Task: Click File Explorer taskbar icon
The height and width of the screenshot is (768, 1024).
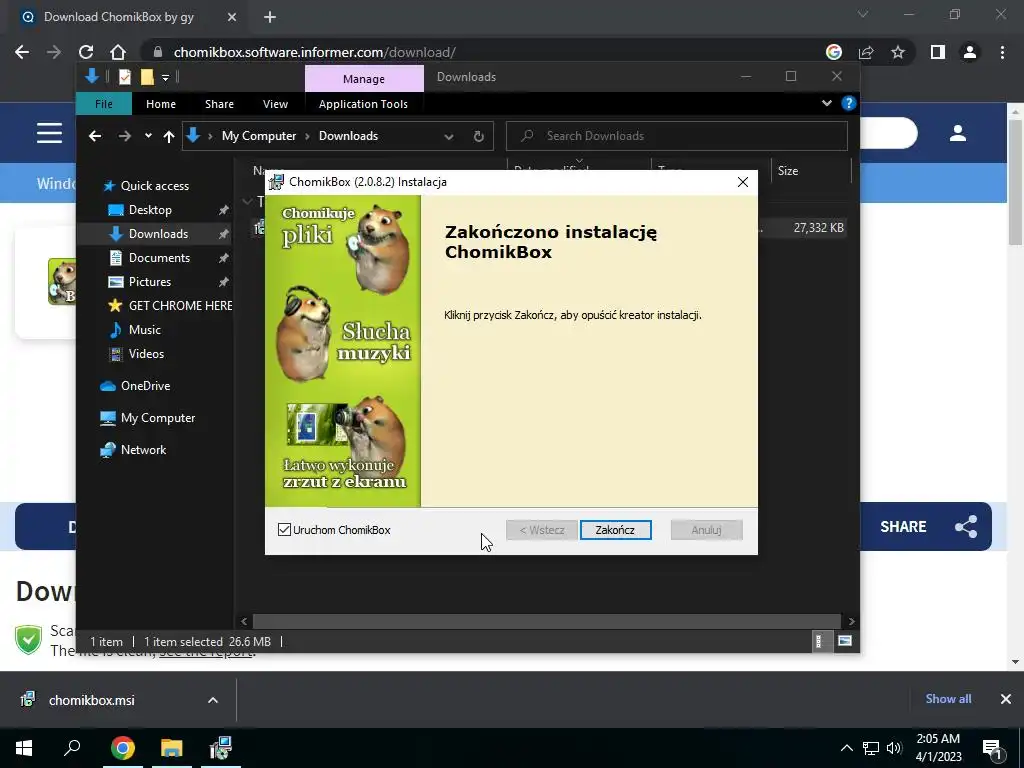Action: (x=171, y=748)
